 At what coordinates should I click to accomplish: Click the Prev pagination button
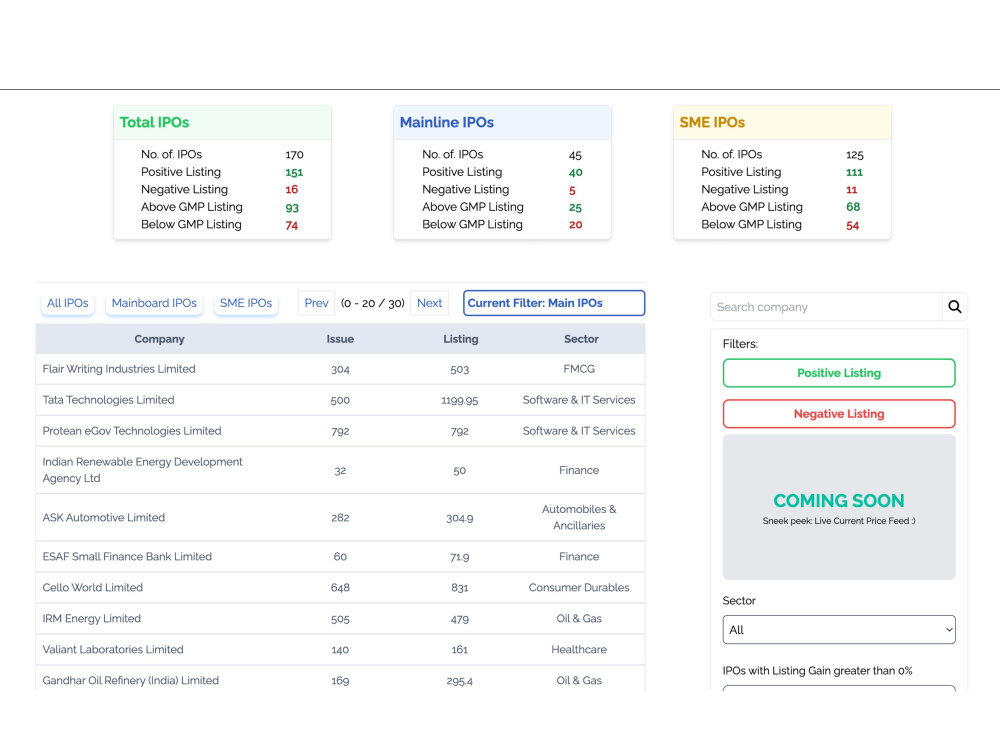click(x=316, y=303)
